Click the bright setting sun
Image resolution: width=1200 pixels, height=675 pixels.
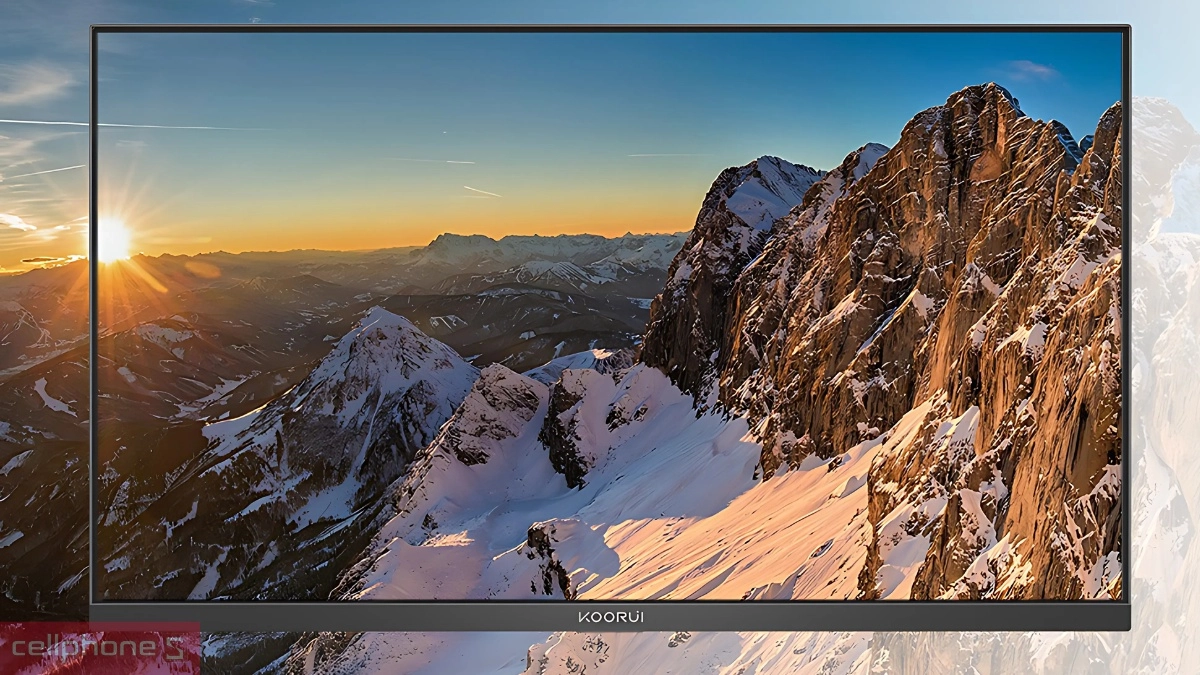[113, 240]
